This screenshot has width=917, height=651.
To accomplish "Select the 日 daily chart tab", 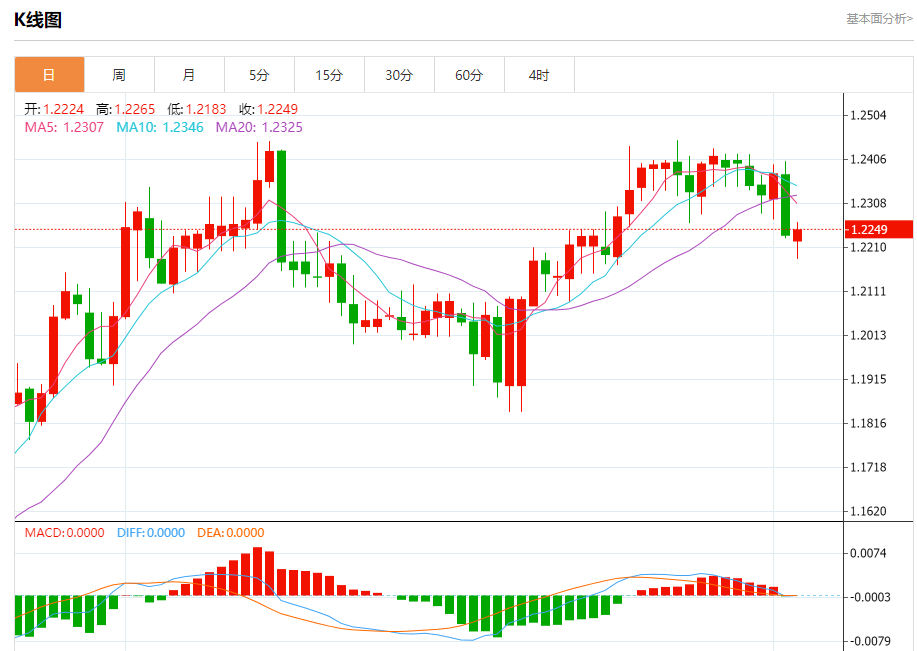I will (x=49, y=75).
